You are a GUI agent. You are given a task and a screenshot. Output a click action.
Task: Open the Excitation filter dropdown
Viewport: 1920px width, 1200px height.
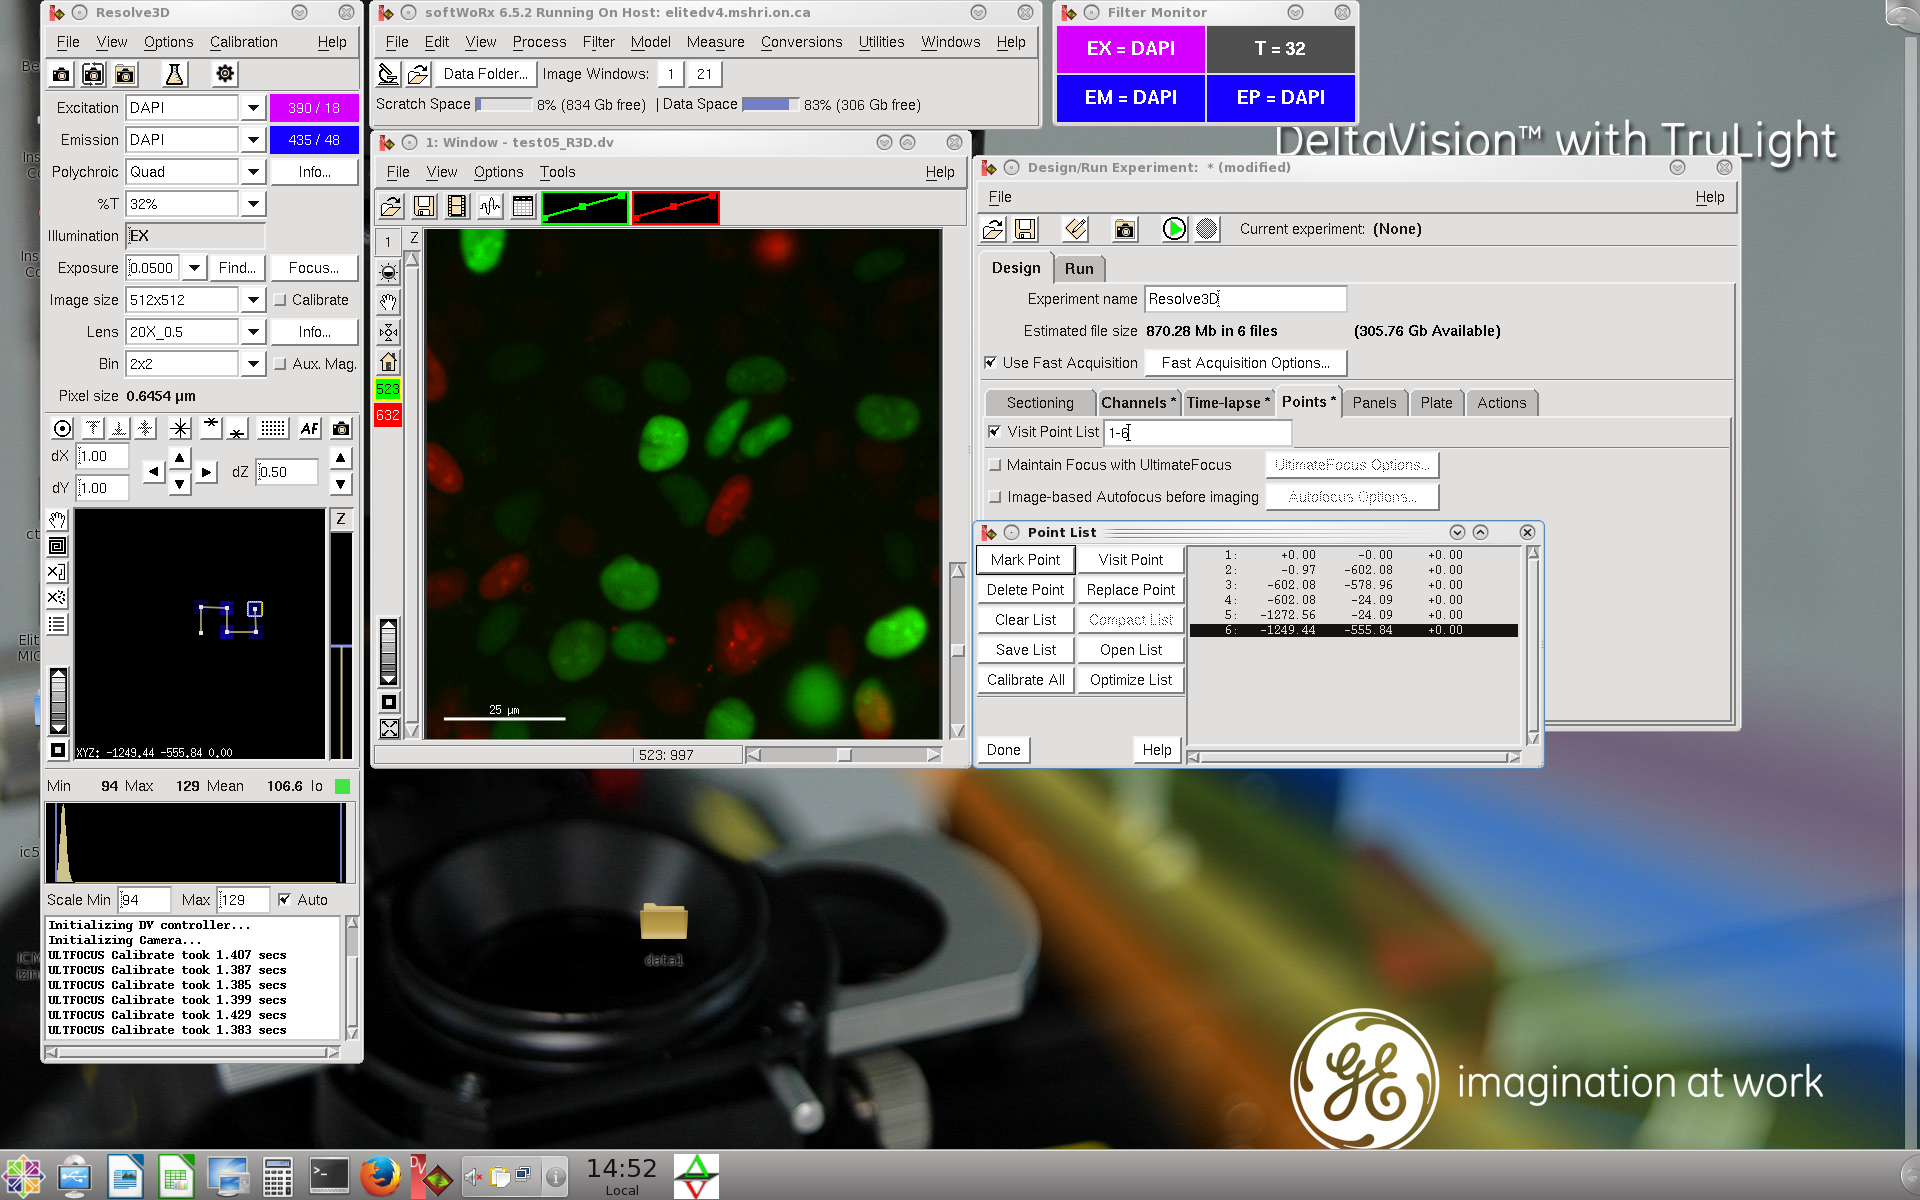(x=253, y=108)
